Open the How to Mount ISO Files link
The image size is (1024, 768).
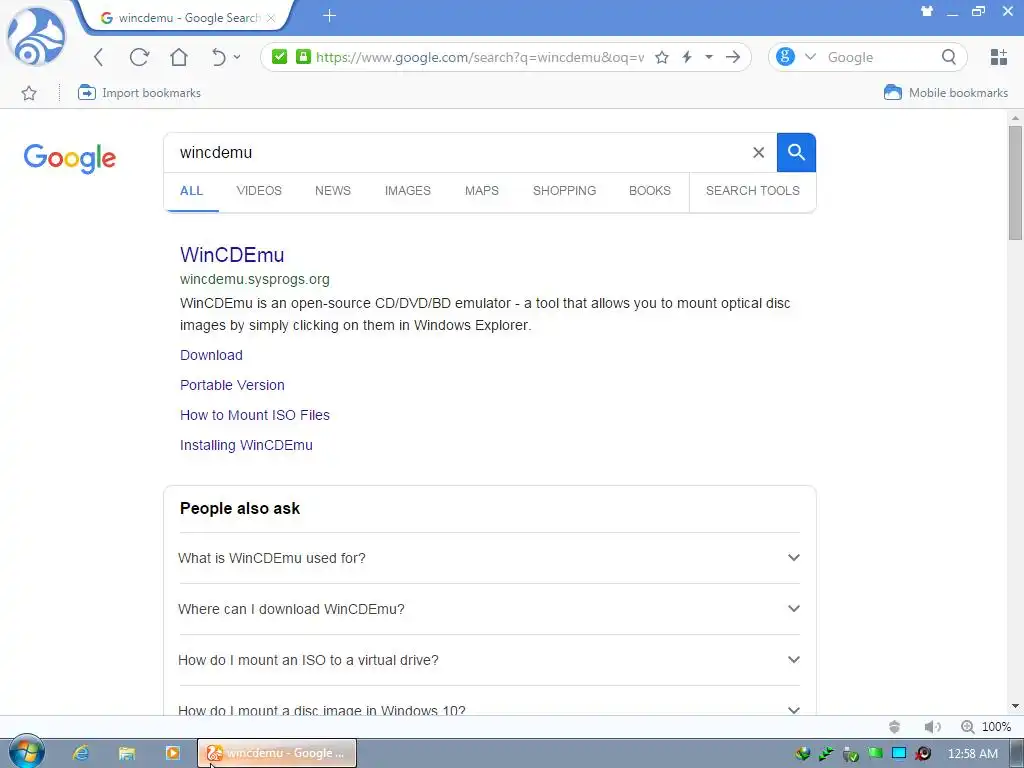pyautogui.click(x=255, y=415)
